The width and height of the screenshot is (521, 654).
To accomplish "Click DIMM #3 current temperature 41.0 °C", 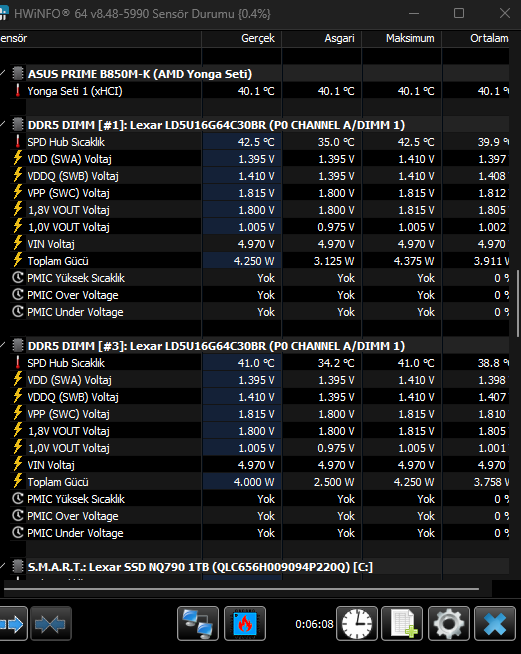I will [256, 363].
